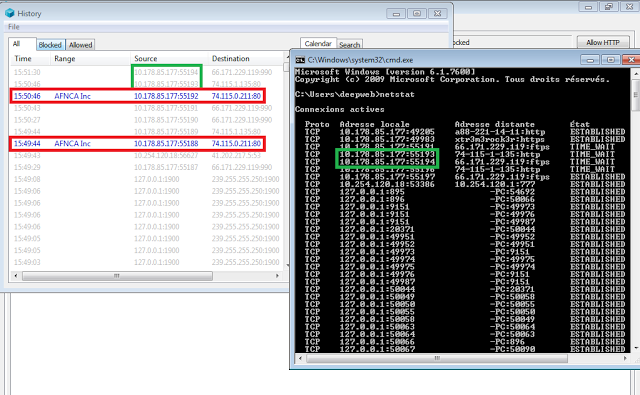Click cmd window vertical scroll up arrow

tap(636, 73)
